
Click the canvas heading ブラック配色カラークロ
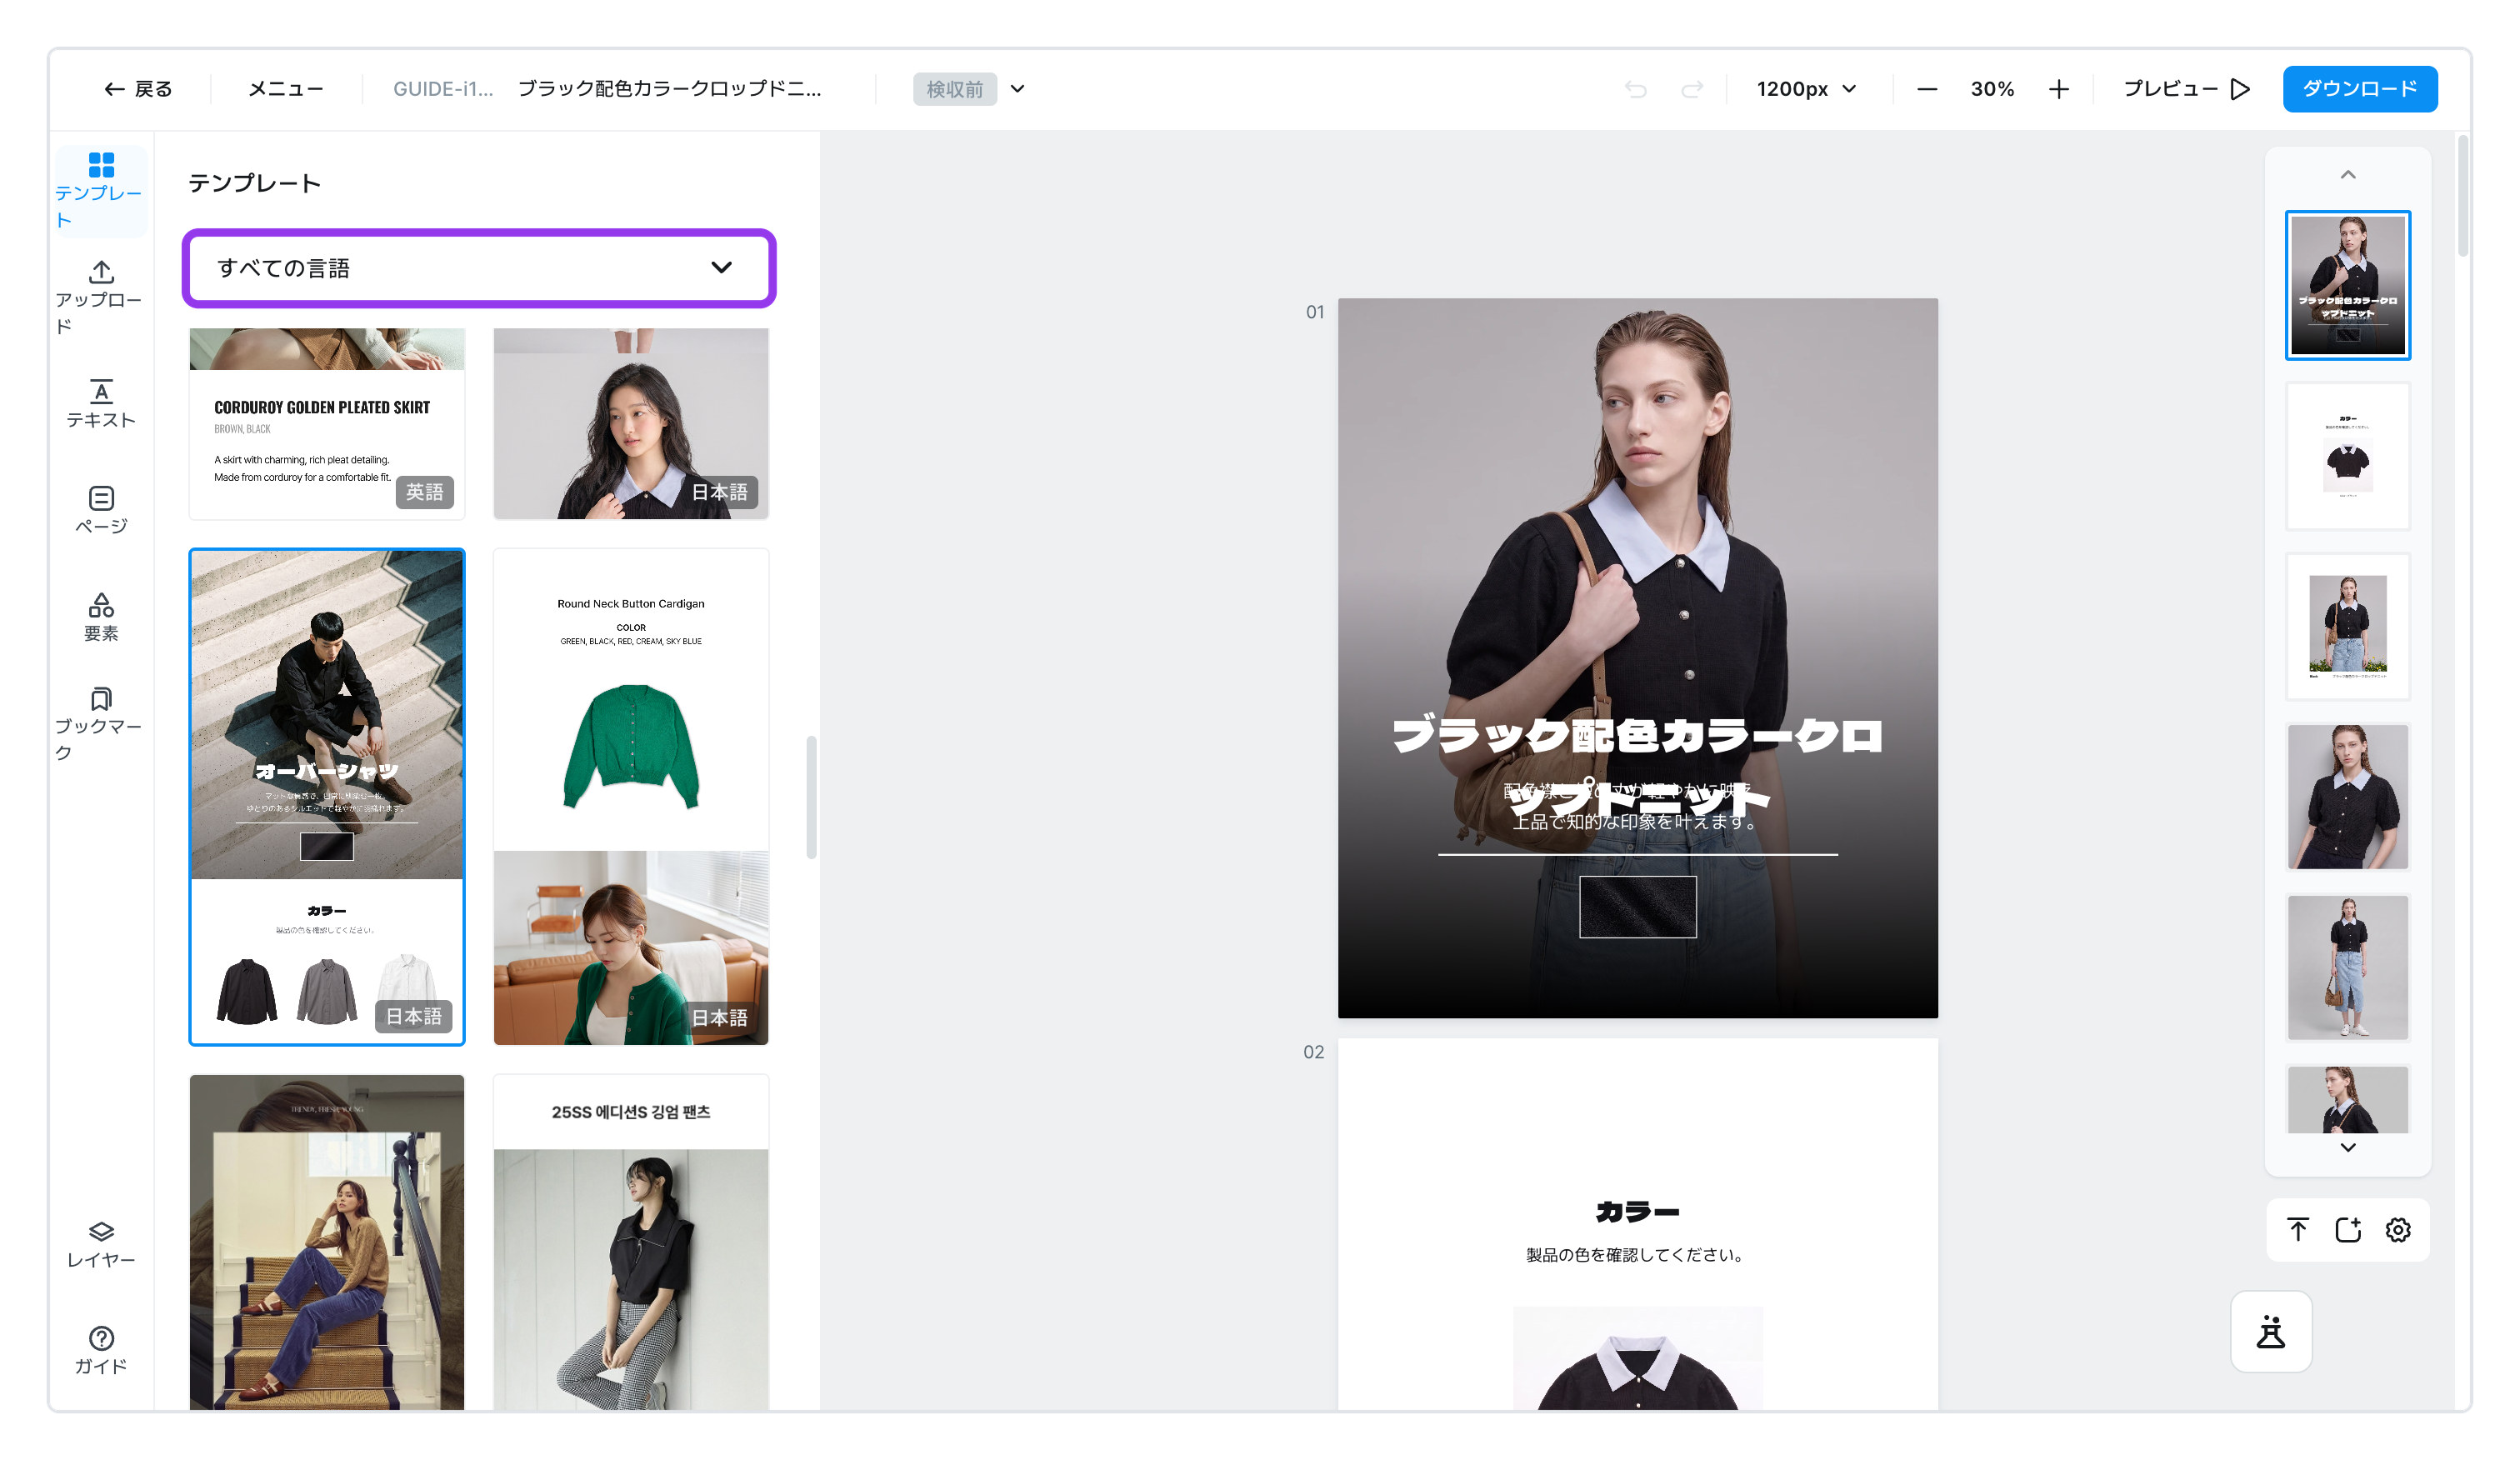[1637, 735]
